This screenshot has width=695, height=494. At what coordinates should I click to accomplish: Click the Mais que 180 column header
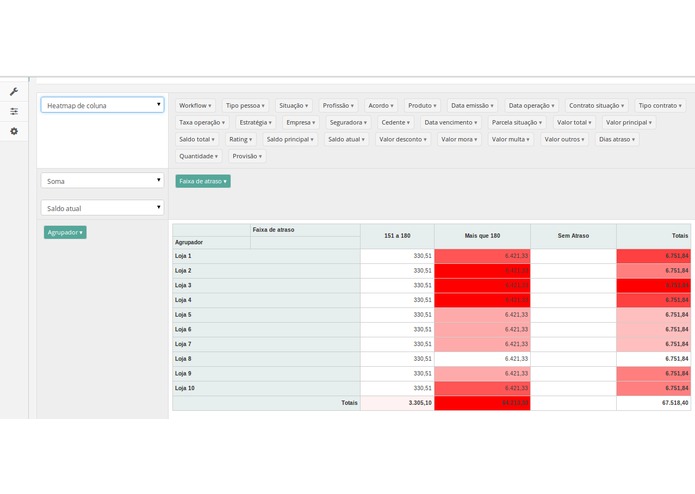(482, 236)
